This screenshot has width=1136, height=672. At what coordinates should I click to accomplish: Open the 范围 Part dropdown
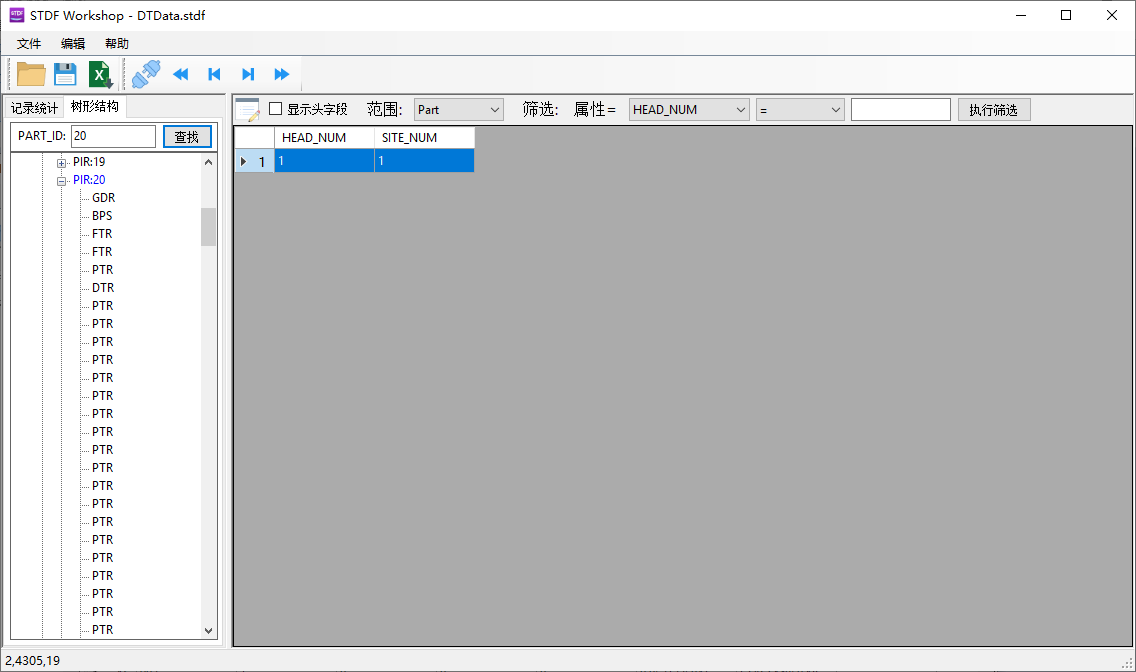pyautogui.click(x=458, y=110)
